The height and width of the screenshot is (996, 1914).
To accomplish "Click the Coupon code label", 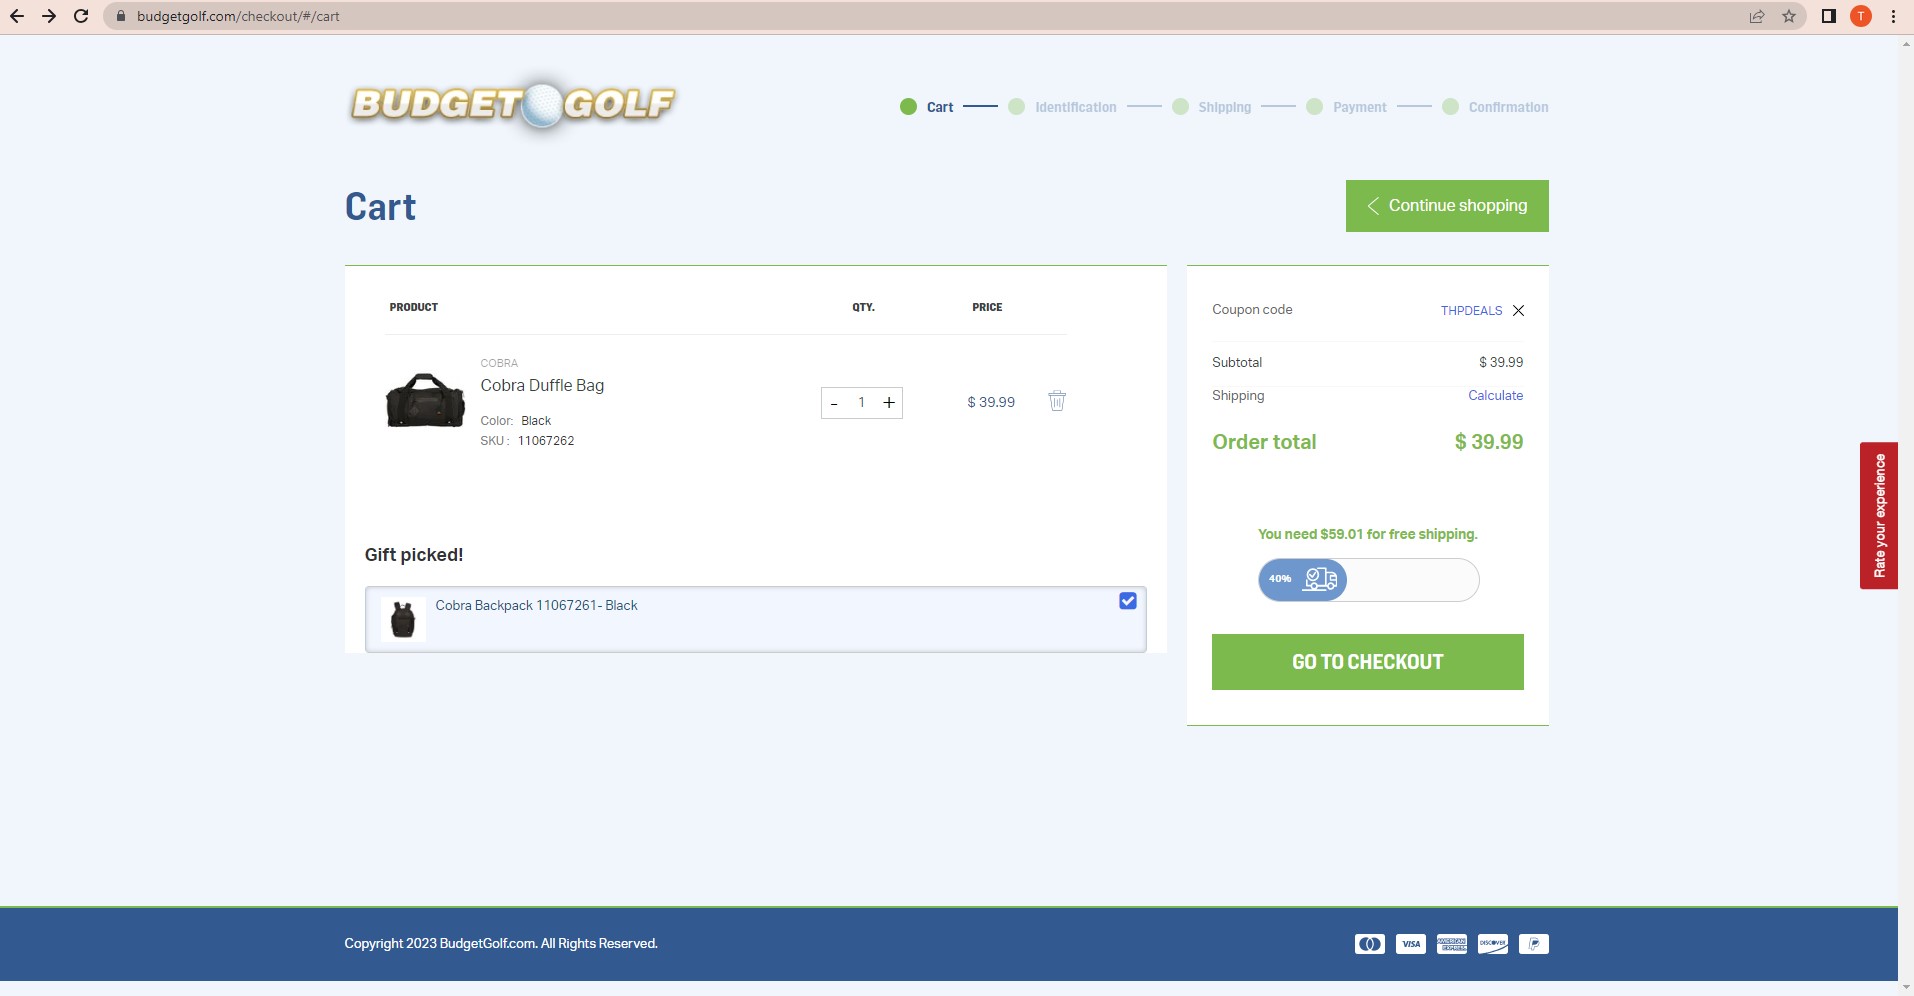I will click(1252, 310).
